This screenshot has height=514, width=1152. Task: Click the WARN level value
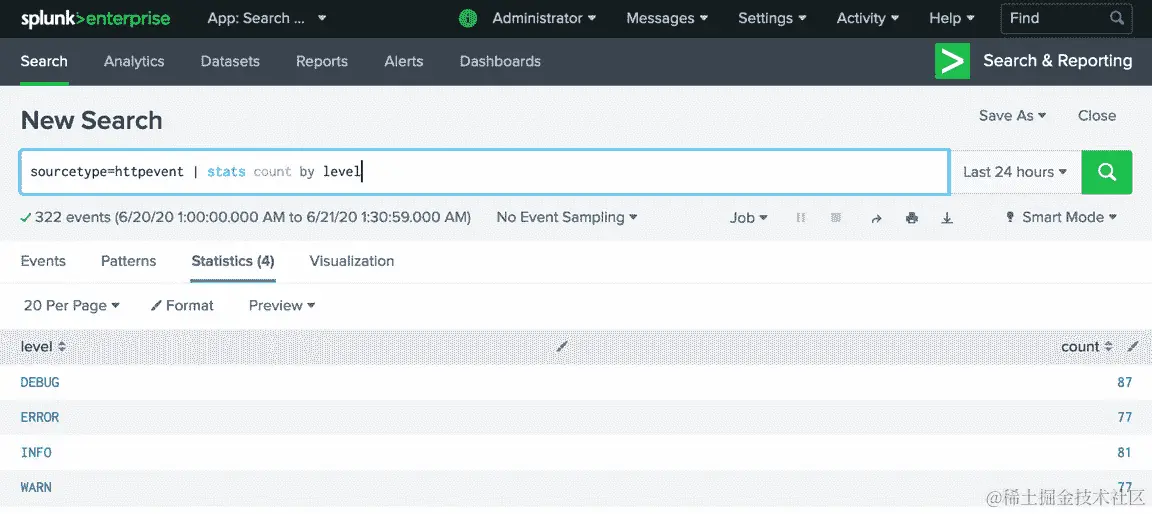[36, 487]
